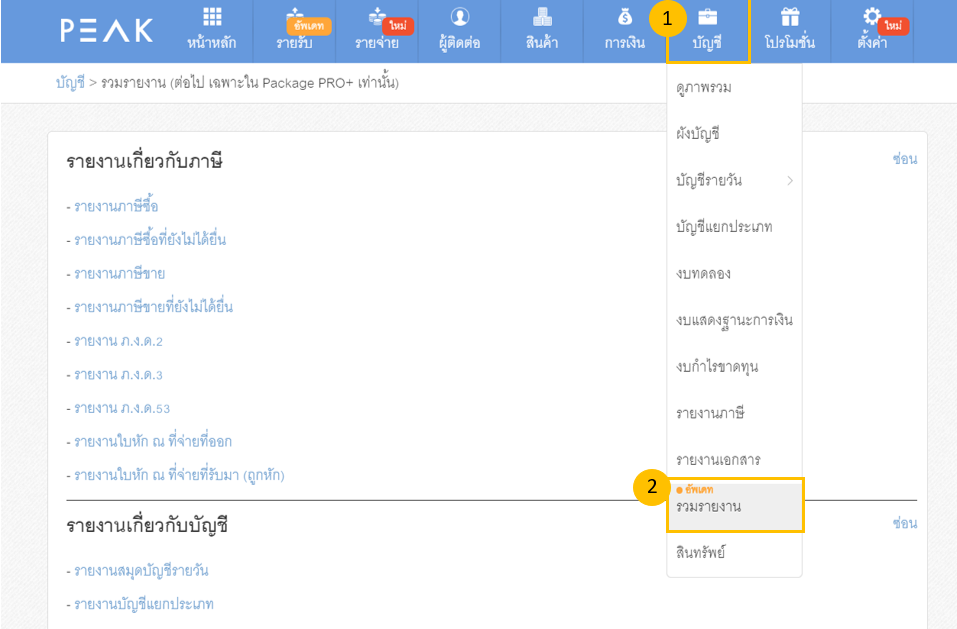The image size is (957, 629).
Task: Click the บัญชี breadcrumb link
Action: (70, 81)
